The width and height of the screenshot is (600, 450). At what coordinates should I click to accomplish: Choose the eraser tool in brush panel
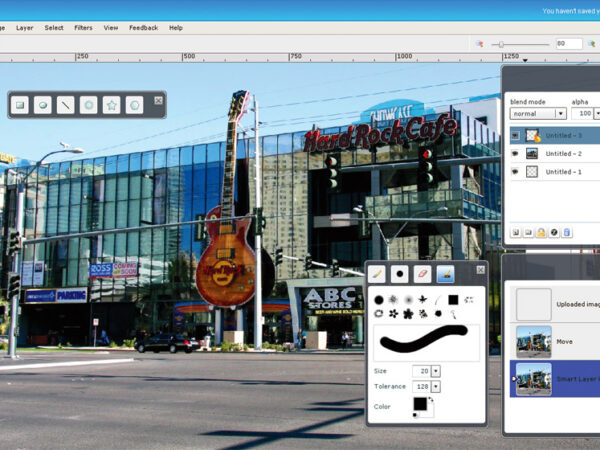[422, 273]
